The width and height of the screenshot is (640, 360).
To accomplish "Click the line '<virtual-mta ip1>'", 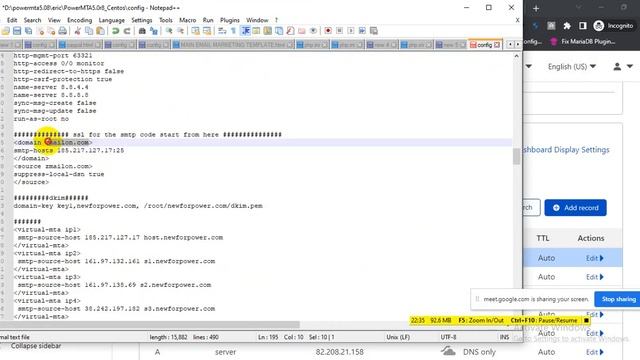I will click(x=47, y=230).
